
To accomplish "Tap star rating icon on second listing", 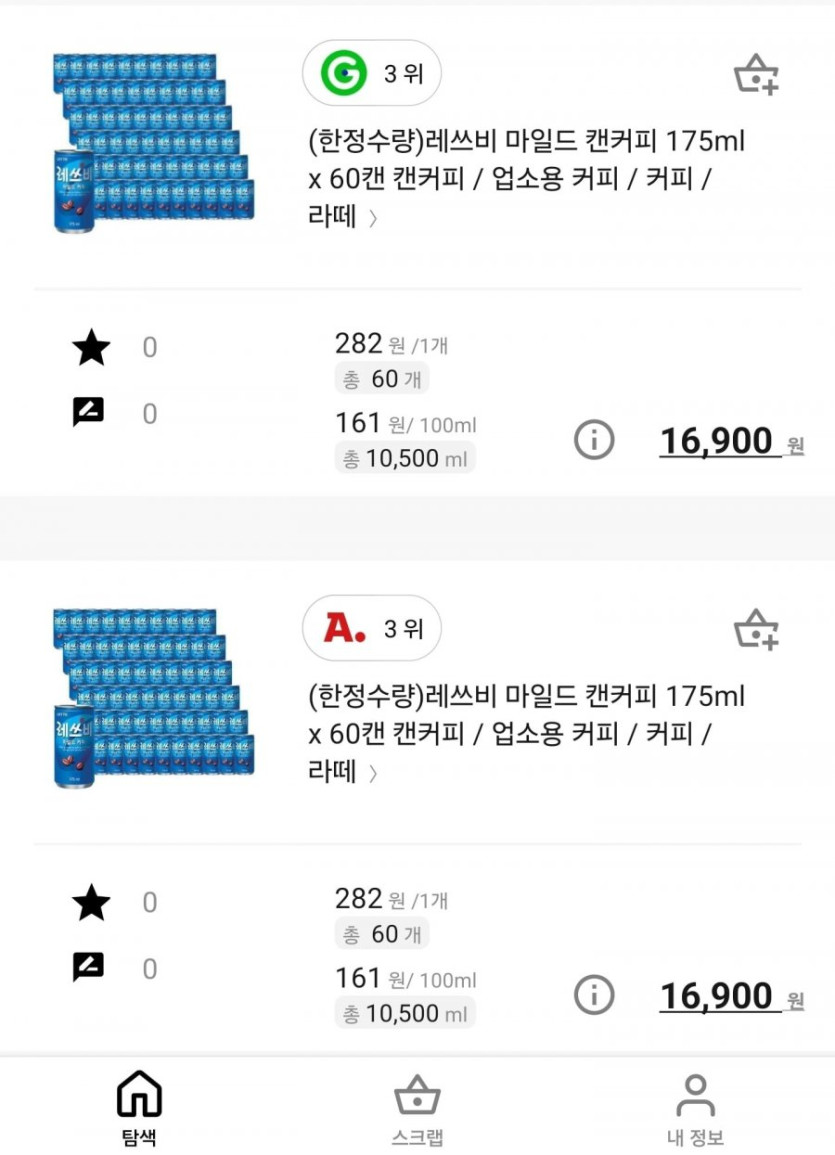I will pyautogui.click(x=91, y=903).
